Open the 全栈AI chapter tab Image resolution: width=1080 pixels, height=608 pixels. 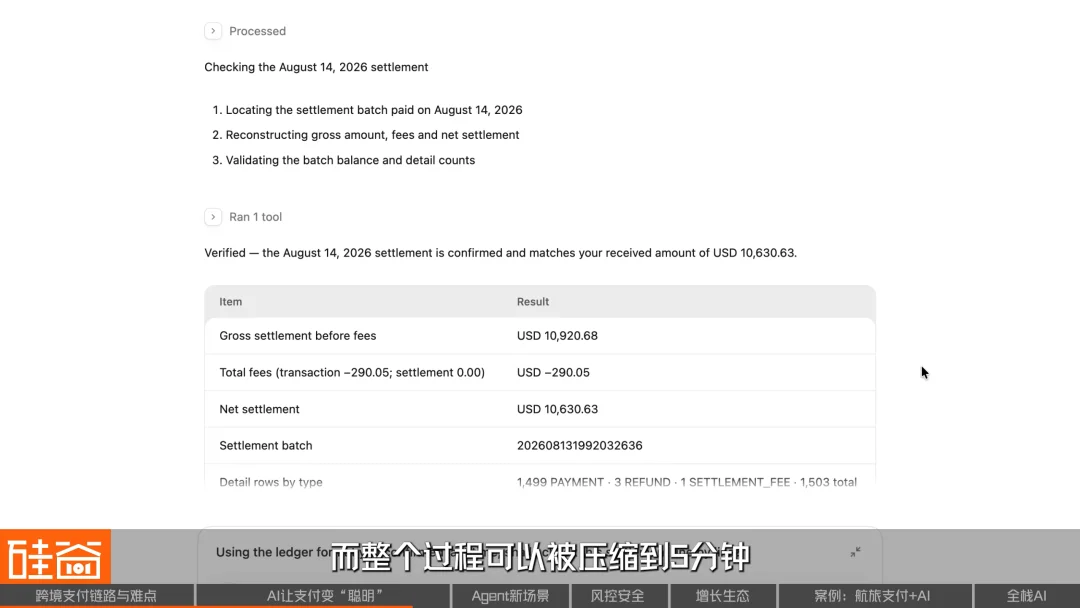click(x=1026, y=596)
